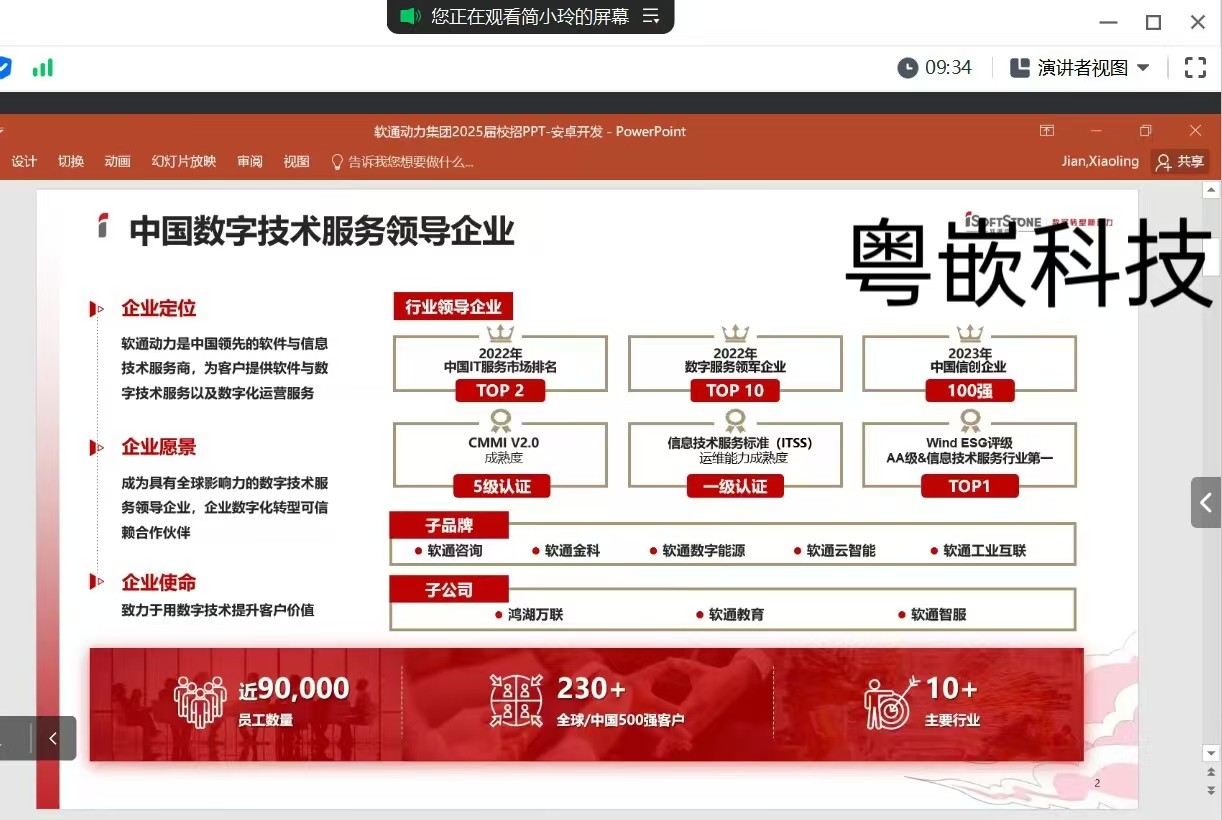Open the 幻灯片放映 ribbon tab

coord(184,162)
